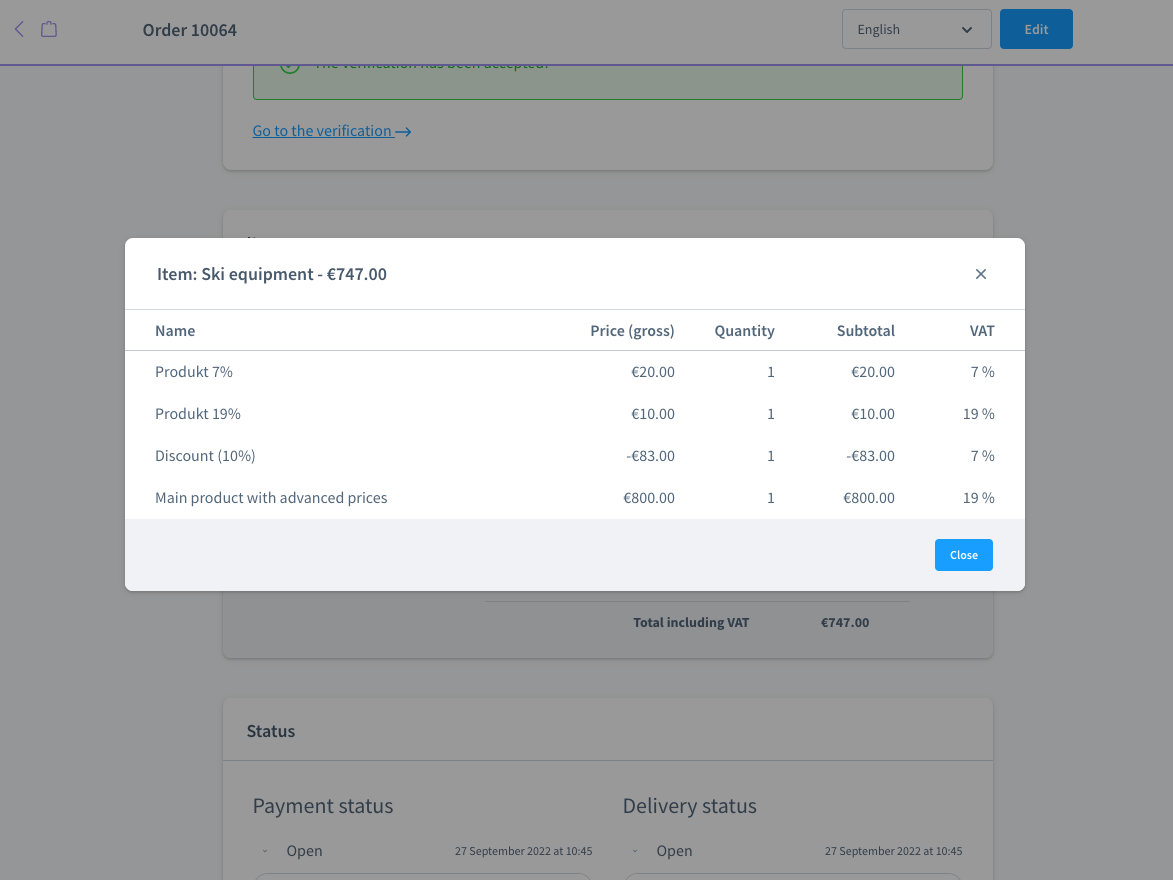Click the payment status timestamp 27 September 2022
The height and width of the screenshot is (880, 1173).
click(x=524, y=852)
